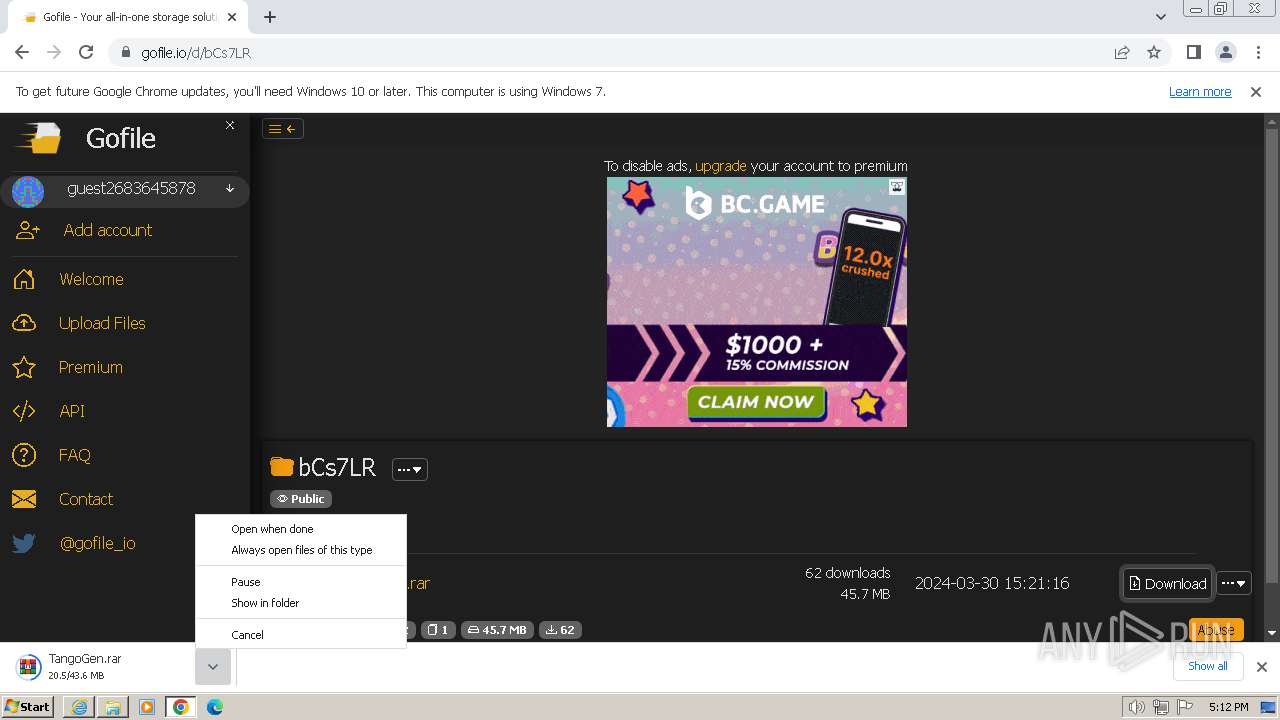Click upgrade link above the ad
The height and width of the screenshot is (720, 1280).
[721, 166]
